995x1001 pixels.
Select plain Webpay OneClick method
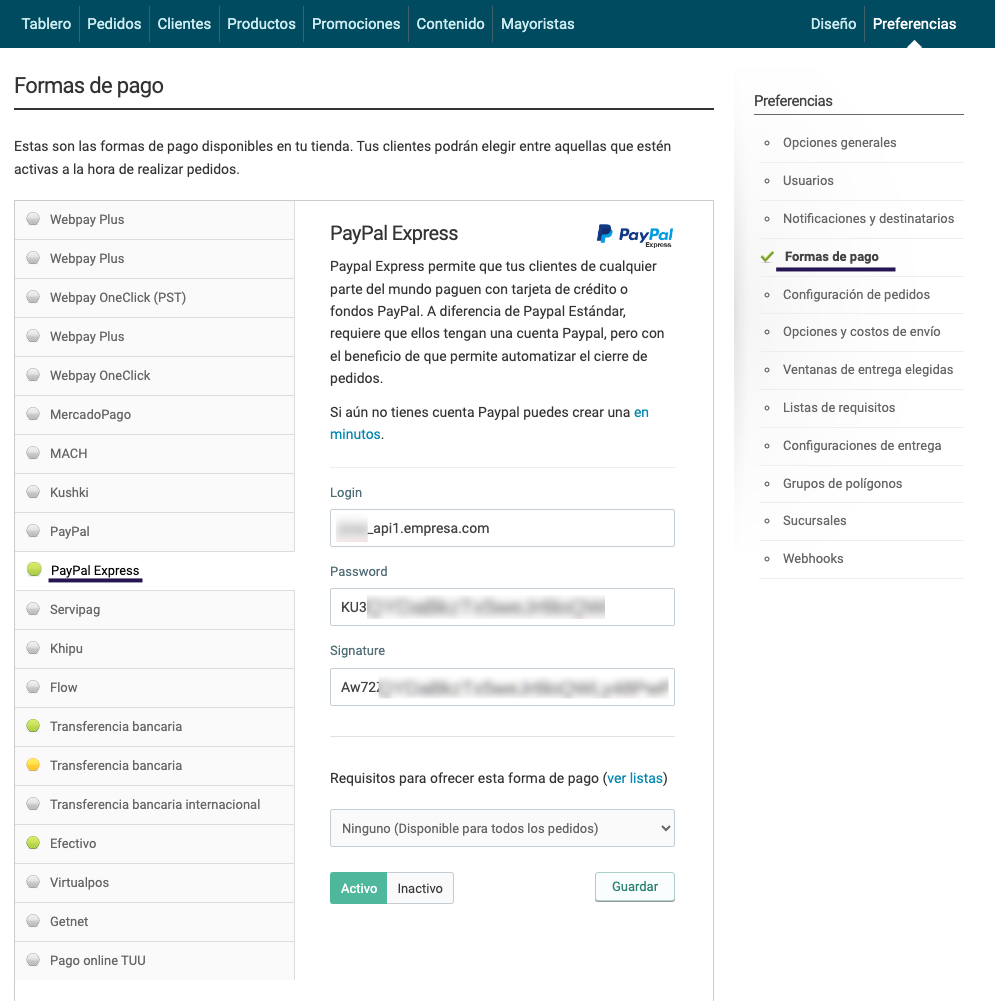pos(154,375)
